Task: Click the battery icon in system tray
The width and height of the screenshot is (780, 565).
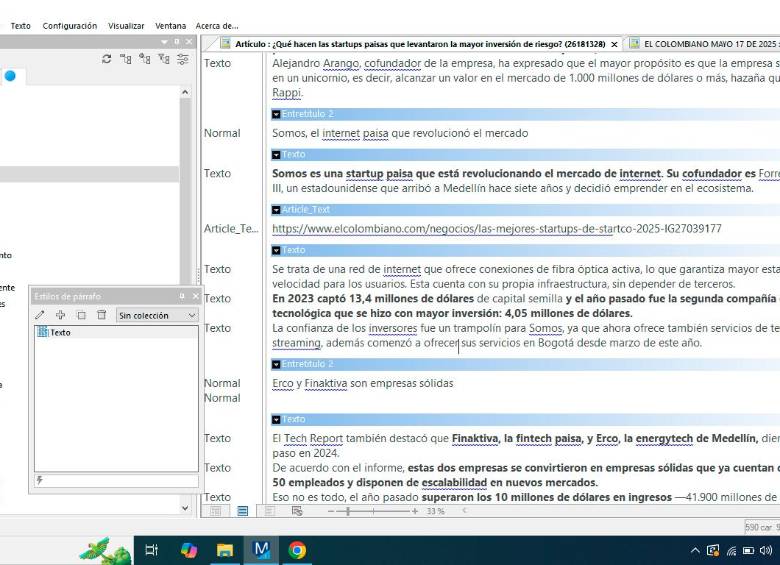Action: pos(748,550)
